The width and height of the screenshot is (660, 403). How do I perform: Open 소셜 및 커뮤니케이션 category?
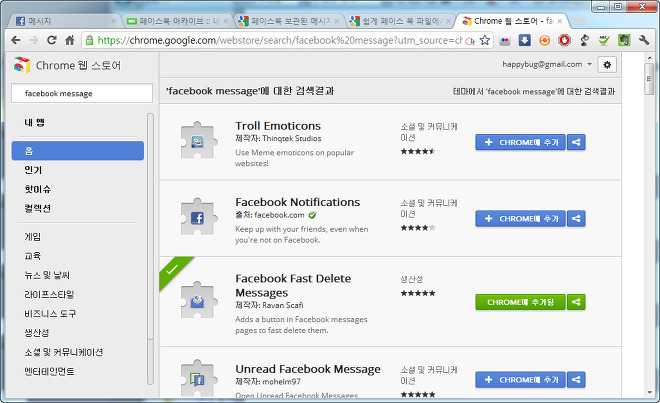pos(63,352)
